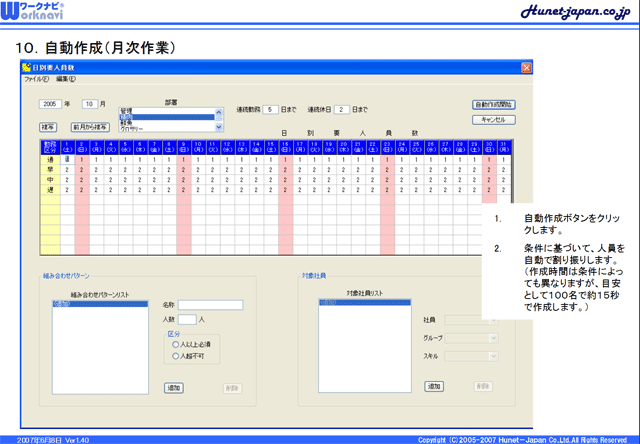Screen dimensions: 640x444
Task: Click the キャンセル button
Action: click(494, 119)
